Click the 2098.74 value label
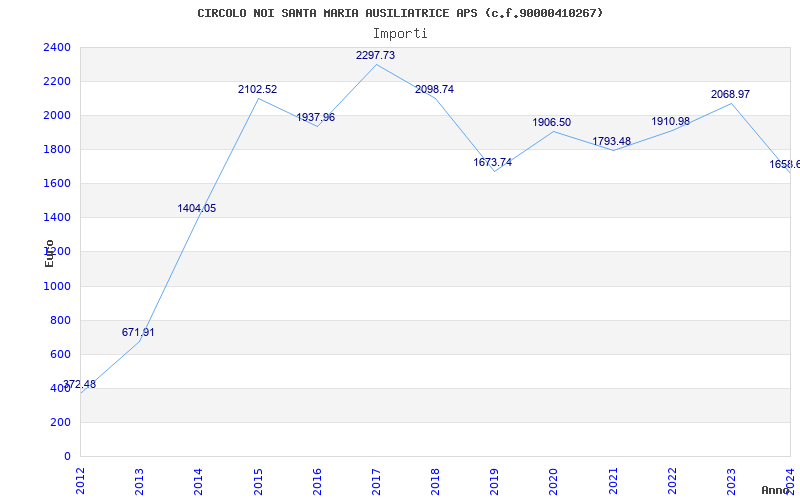Viewport: 800px width, 500px height. (x=434, y=89)
